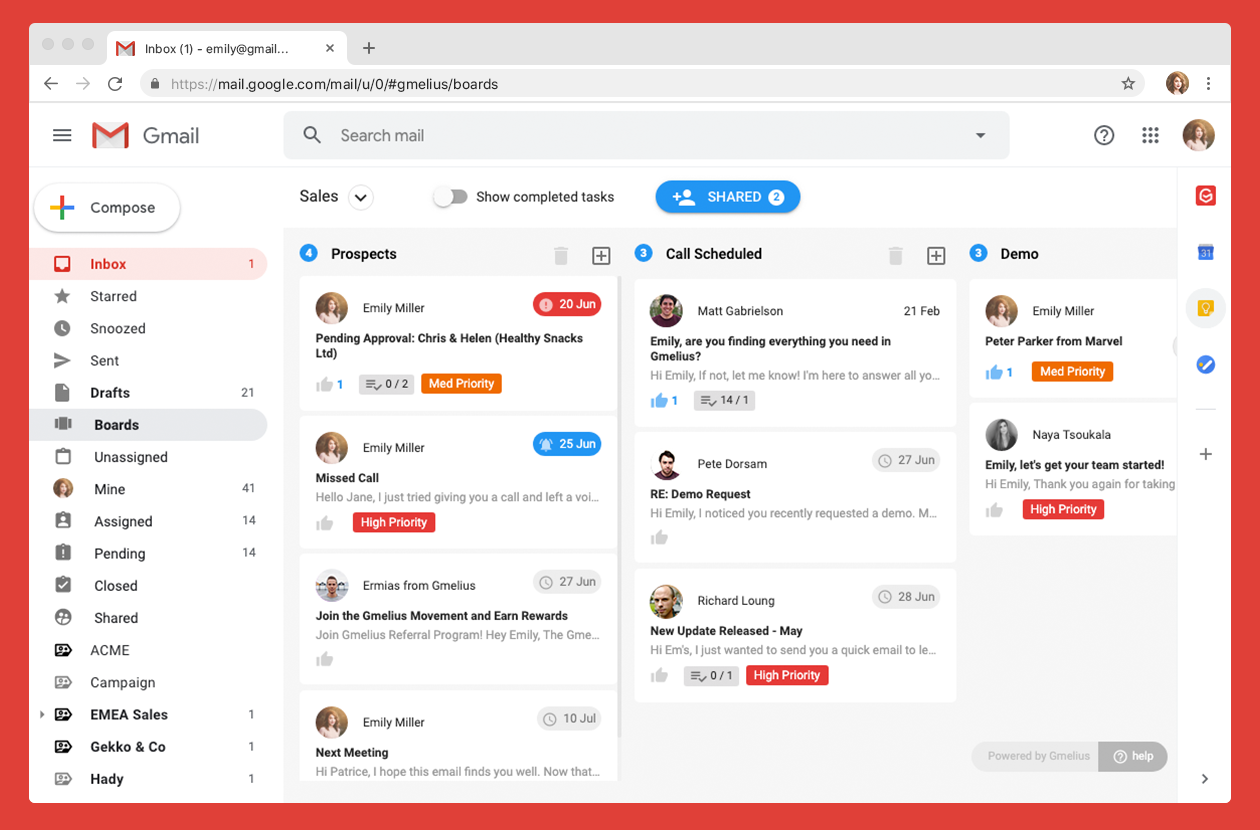Reload the page in the browser
This screenshot has width=1260, height=830.
click(x=115, y=84)
